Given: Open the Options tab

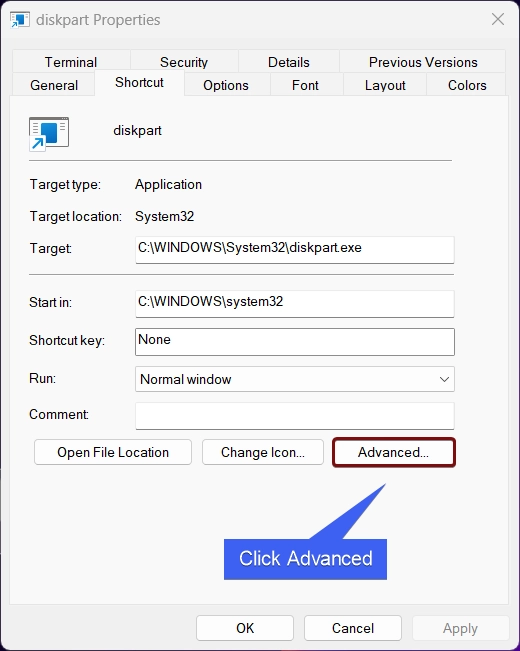Looking at the screenshot, I should coord(226,85).
